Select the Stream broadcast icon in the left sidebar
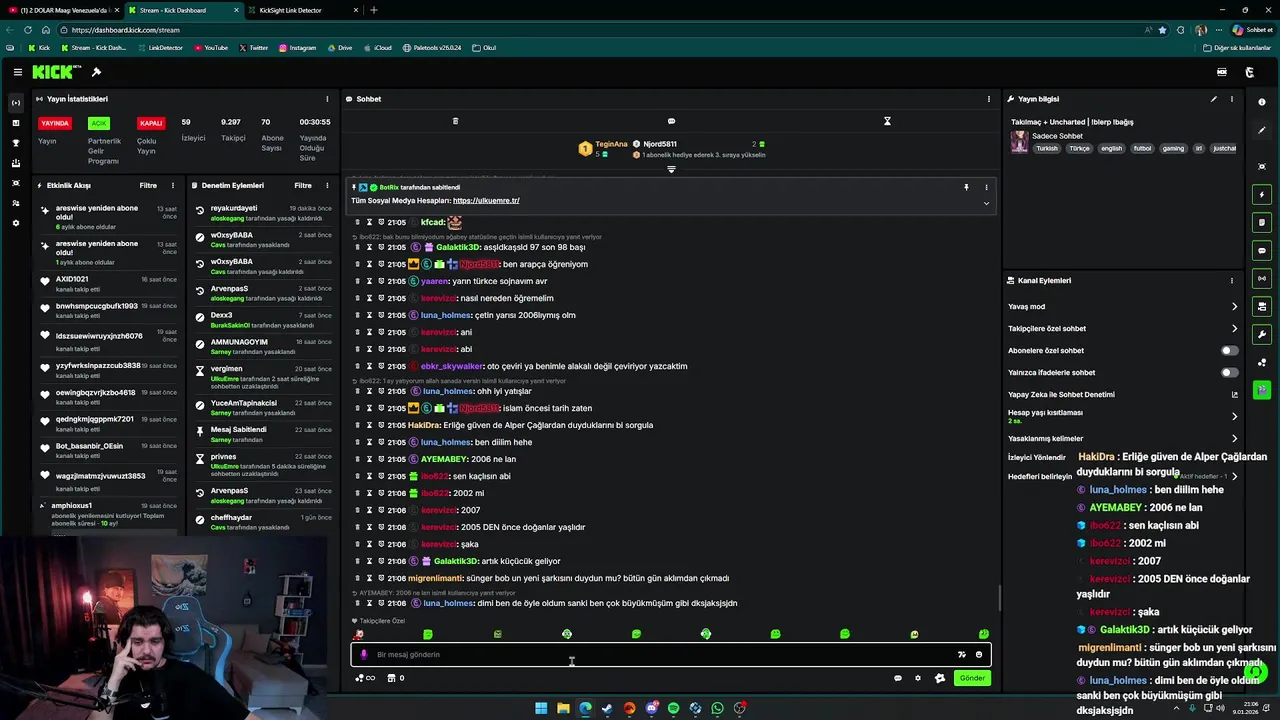1280x720 pixels. click(15, 102)
